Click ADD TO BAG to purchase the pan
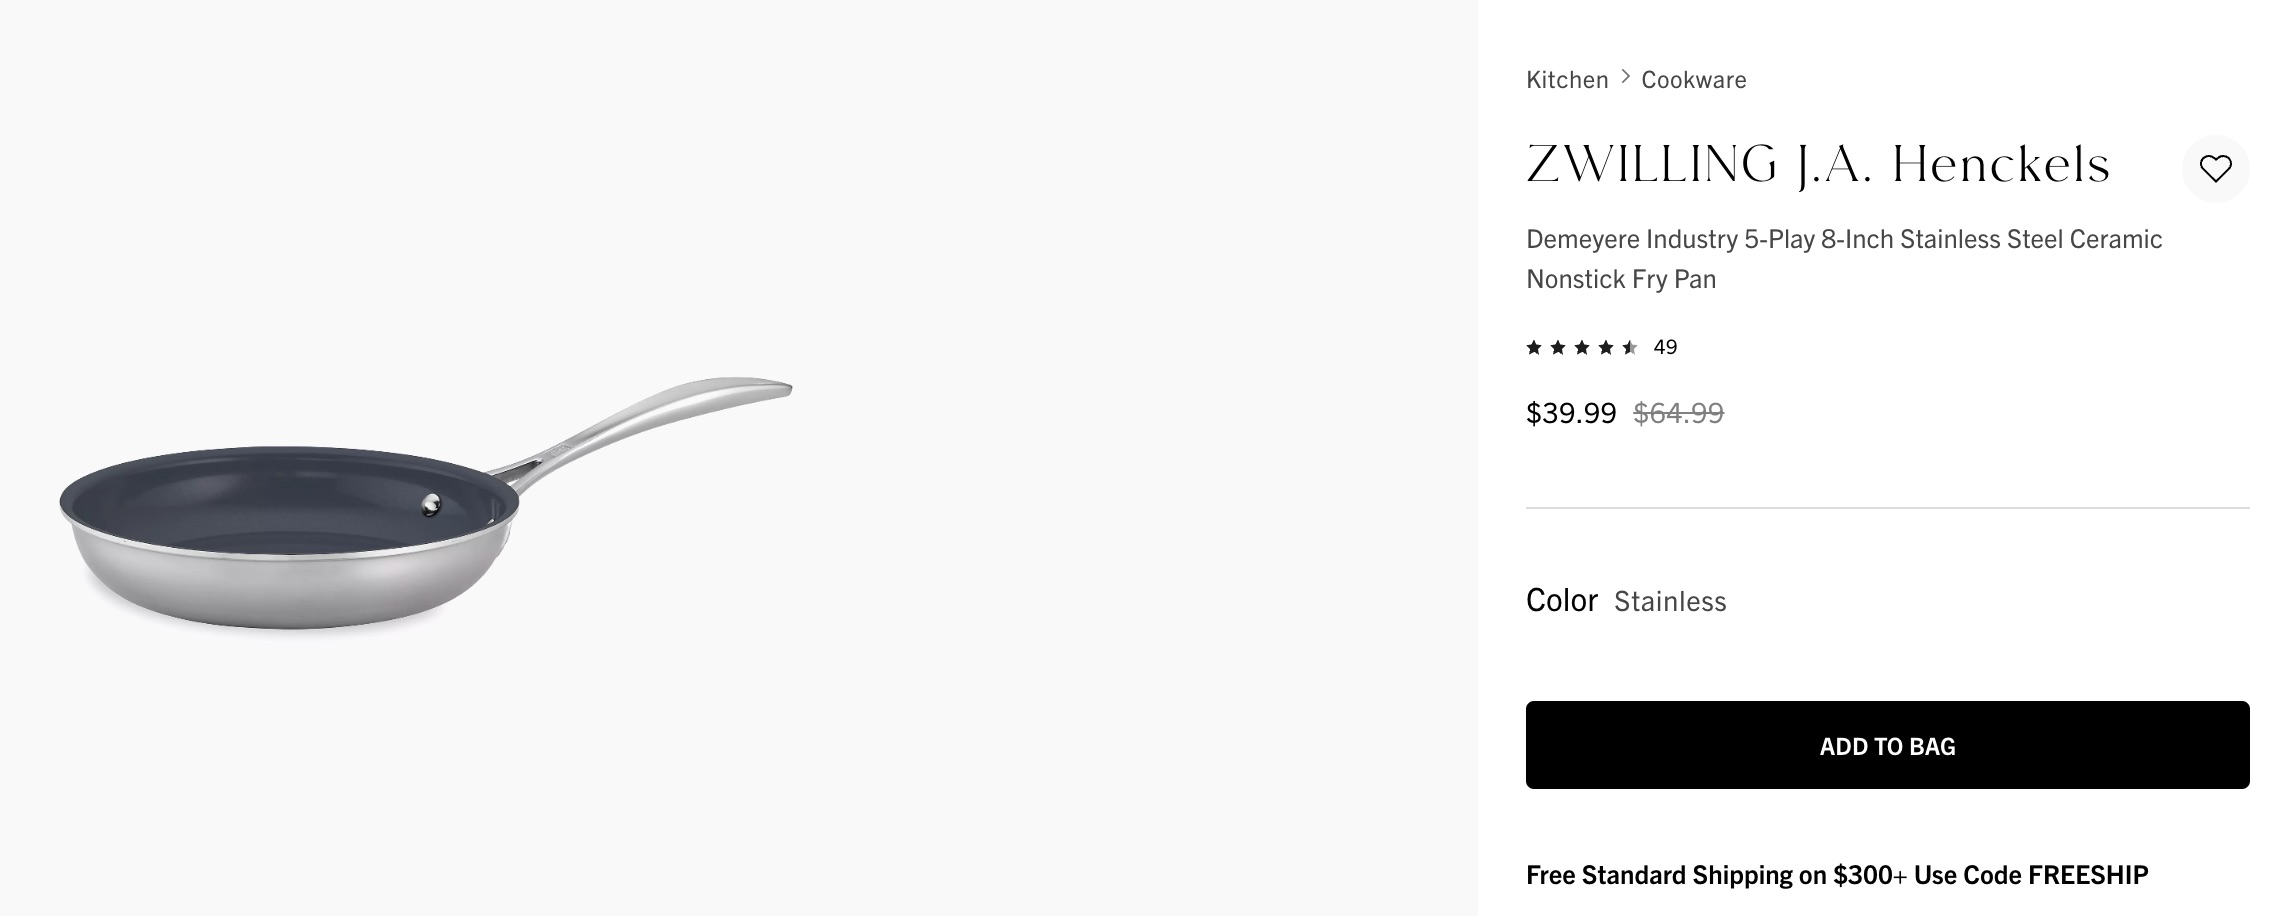The width and height of the screenshot is (2280, 916). pyautogui.click(x=1886, y=745)
